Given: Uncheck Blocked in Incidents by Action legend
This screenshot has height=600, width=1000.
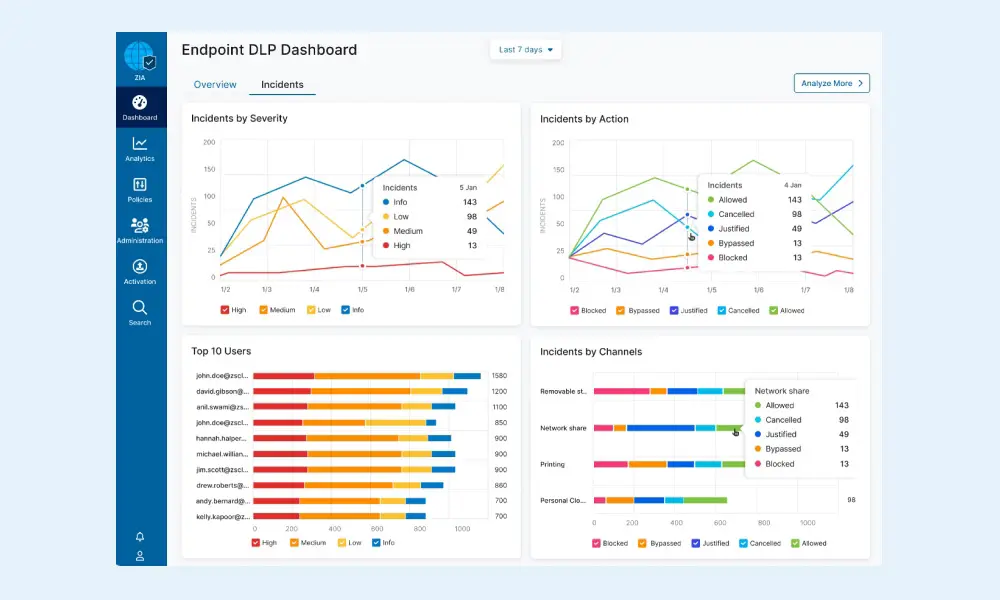Looking at the screenshot, I should pyautogui.click(x=575, y=311).
